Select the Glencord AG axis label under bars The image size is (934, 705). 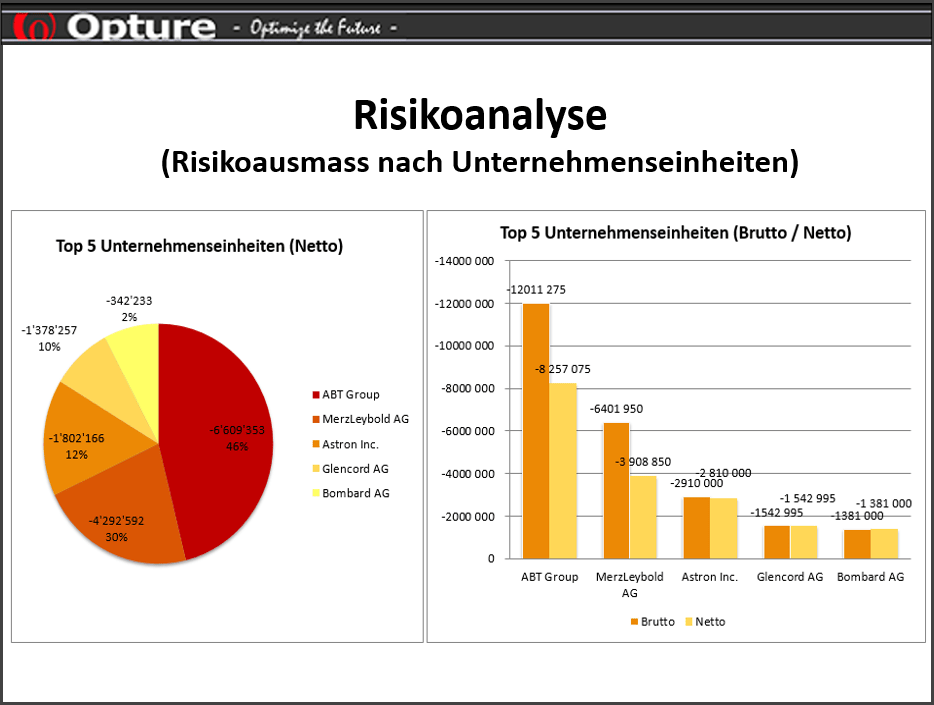pyautogui.click(x=789, y=577)
